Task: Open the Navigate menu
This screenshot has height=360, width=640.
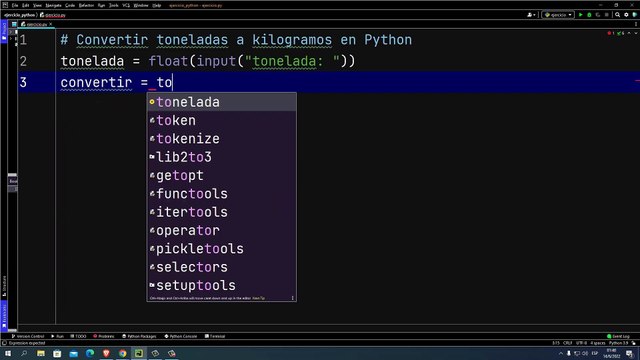Action: tap(53, 5)
